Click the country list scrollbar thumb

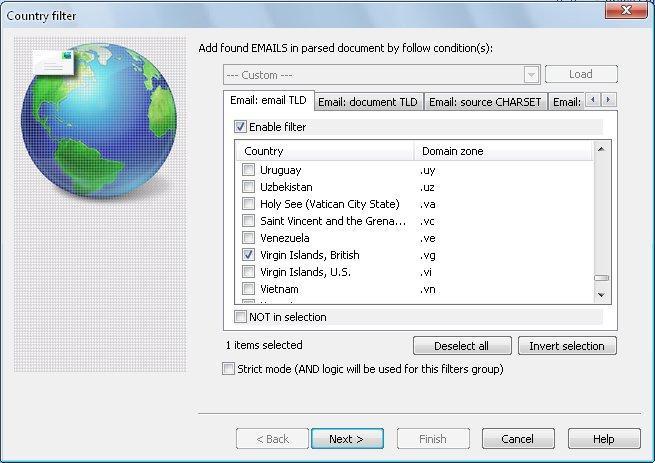[601, 278]
